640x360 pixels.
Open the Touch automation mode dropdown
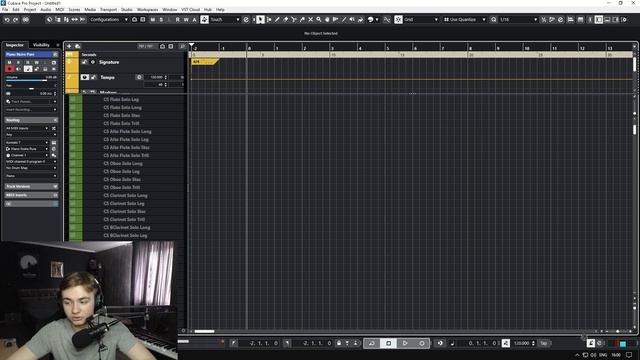point(225,20)
